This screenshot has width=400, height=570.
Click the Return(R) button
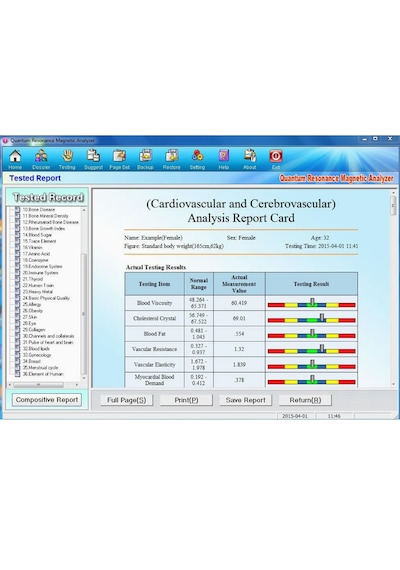[305, 400]
